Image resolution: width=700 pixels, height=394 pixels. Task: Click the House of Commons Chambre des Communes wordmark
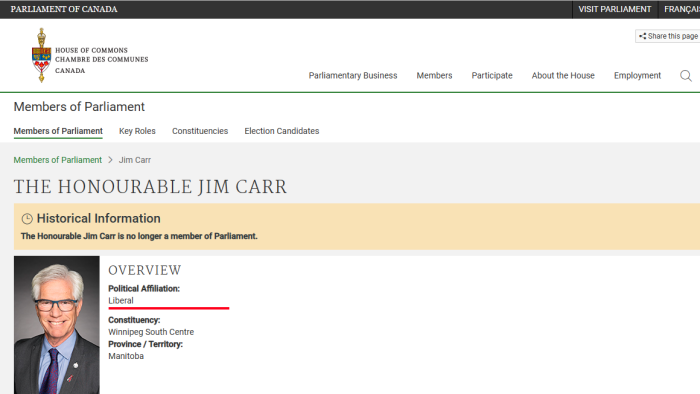(x=101, y=60)
